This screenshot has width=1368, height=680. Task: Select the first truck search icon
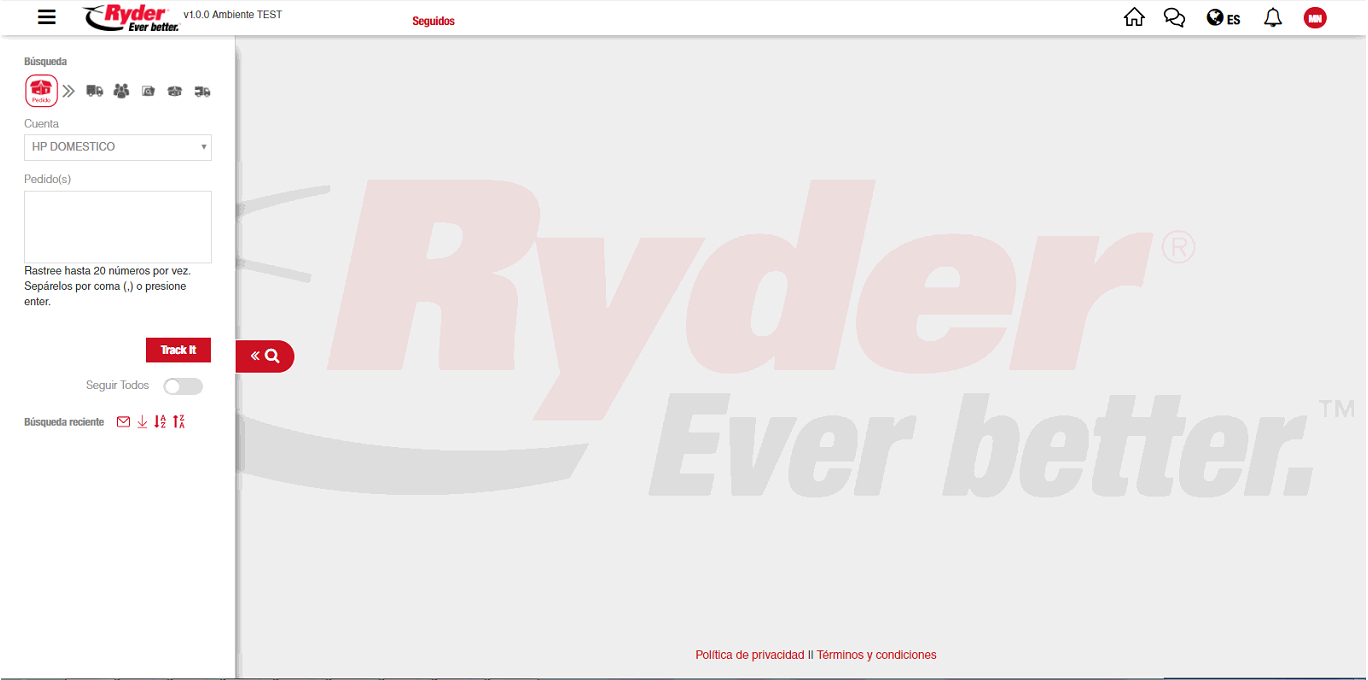tap(95, 91)
